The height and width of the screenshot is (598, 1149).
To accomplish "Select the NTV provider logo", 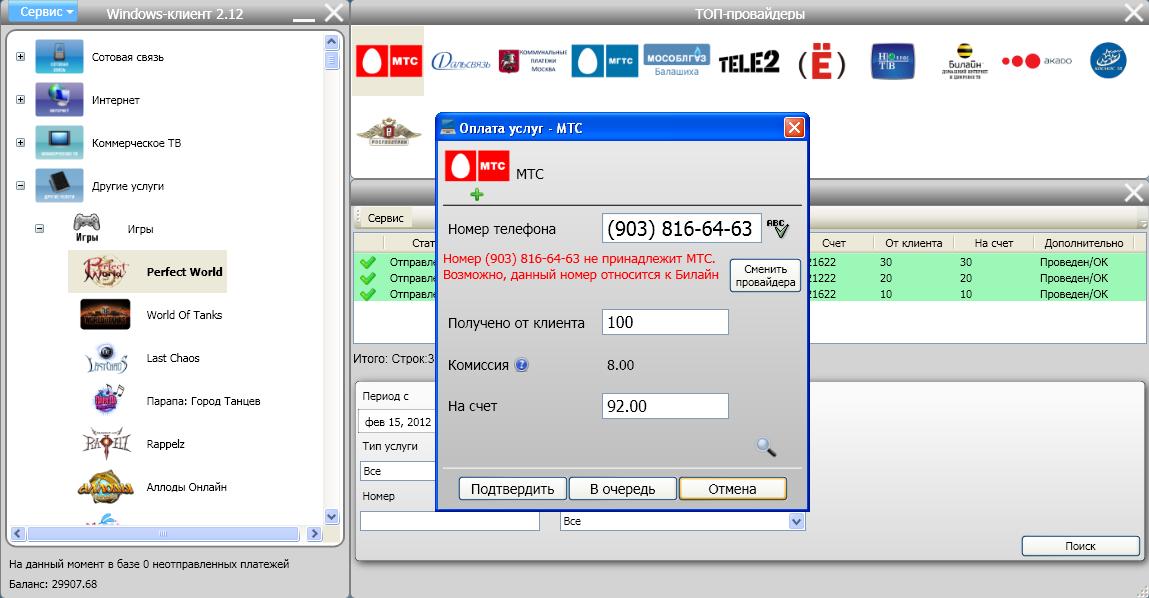I will 893,61.
